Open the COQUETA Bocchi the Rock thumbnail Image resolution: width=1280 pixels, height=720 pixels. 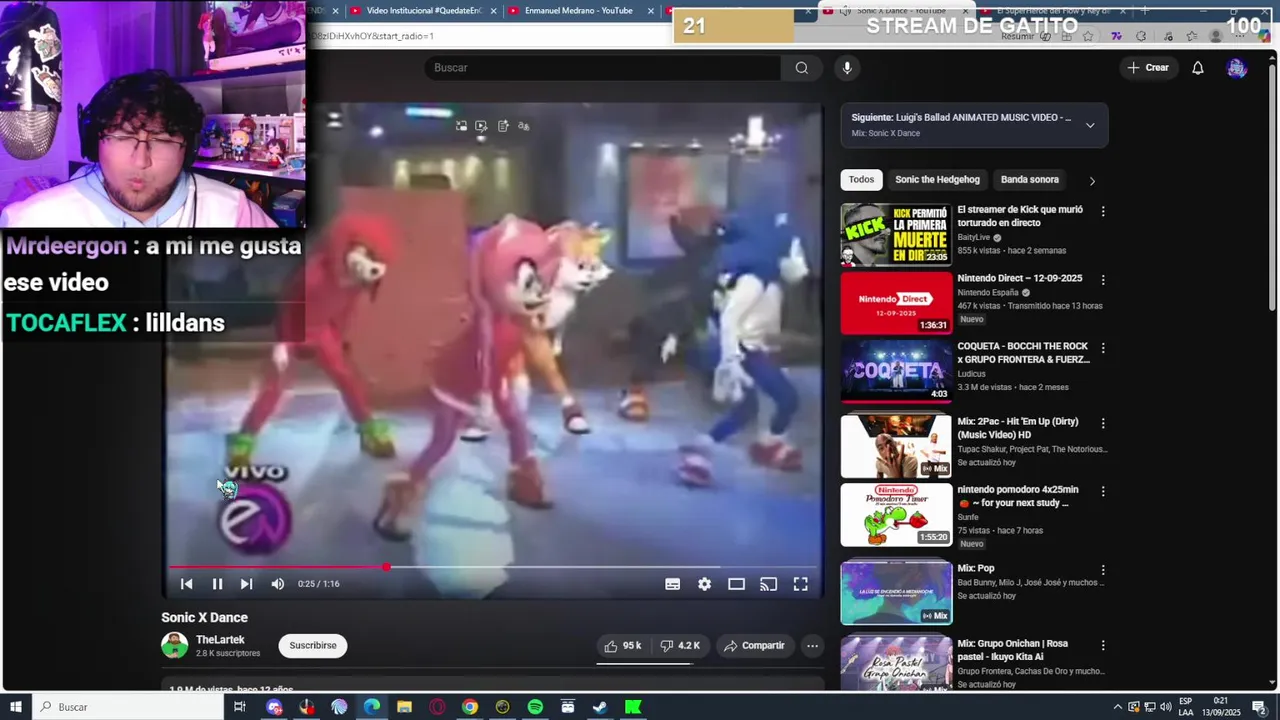(x=896, y=371)
